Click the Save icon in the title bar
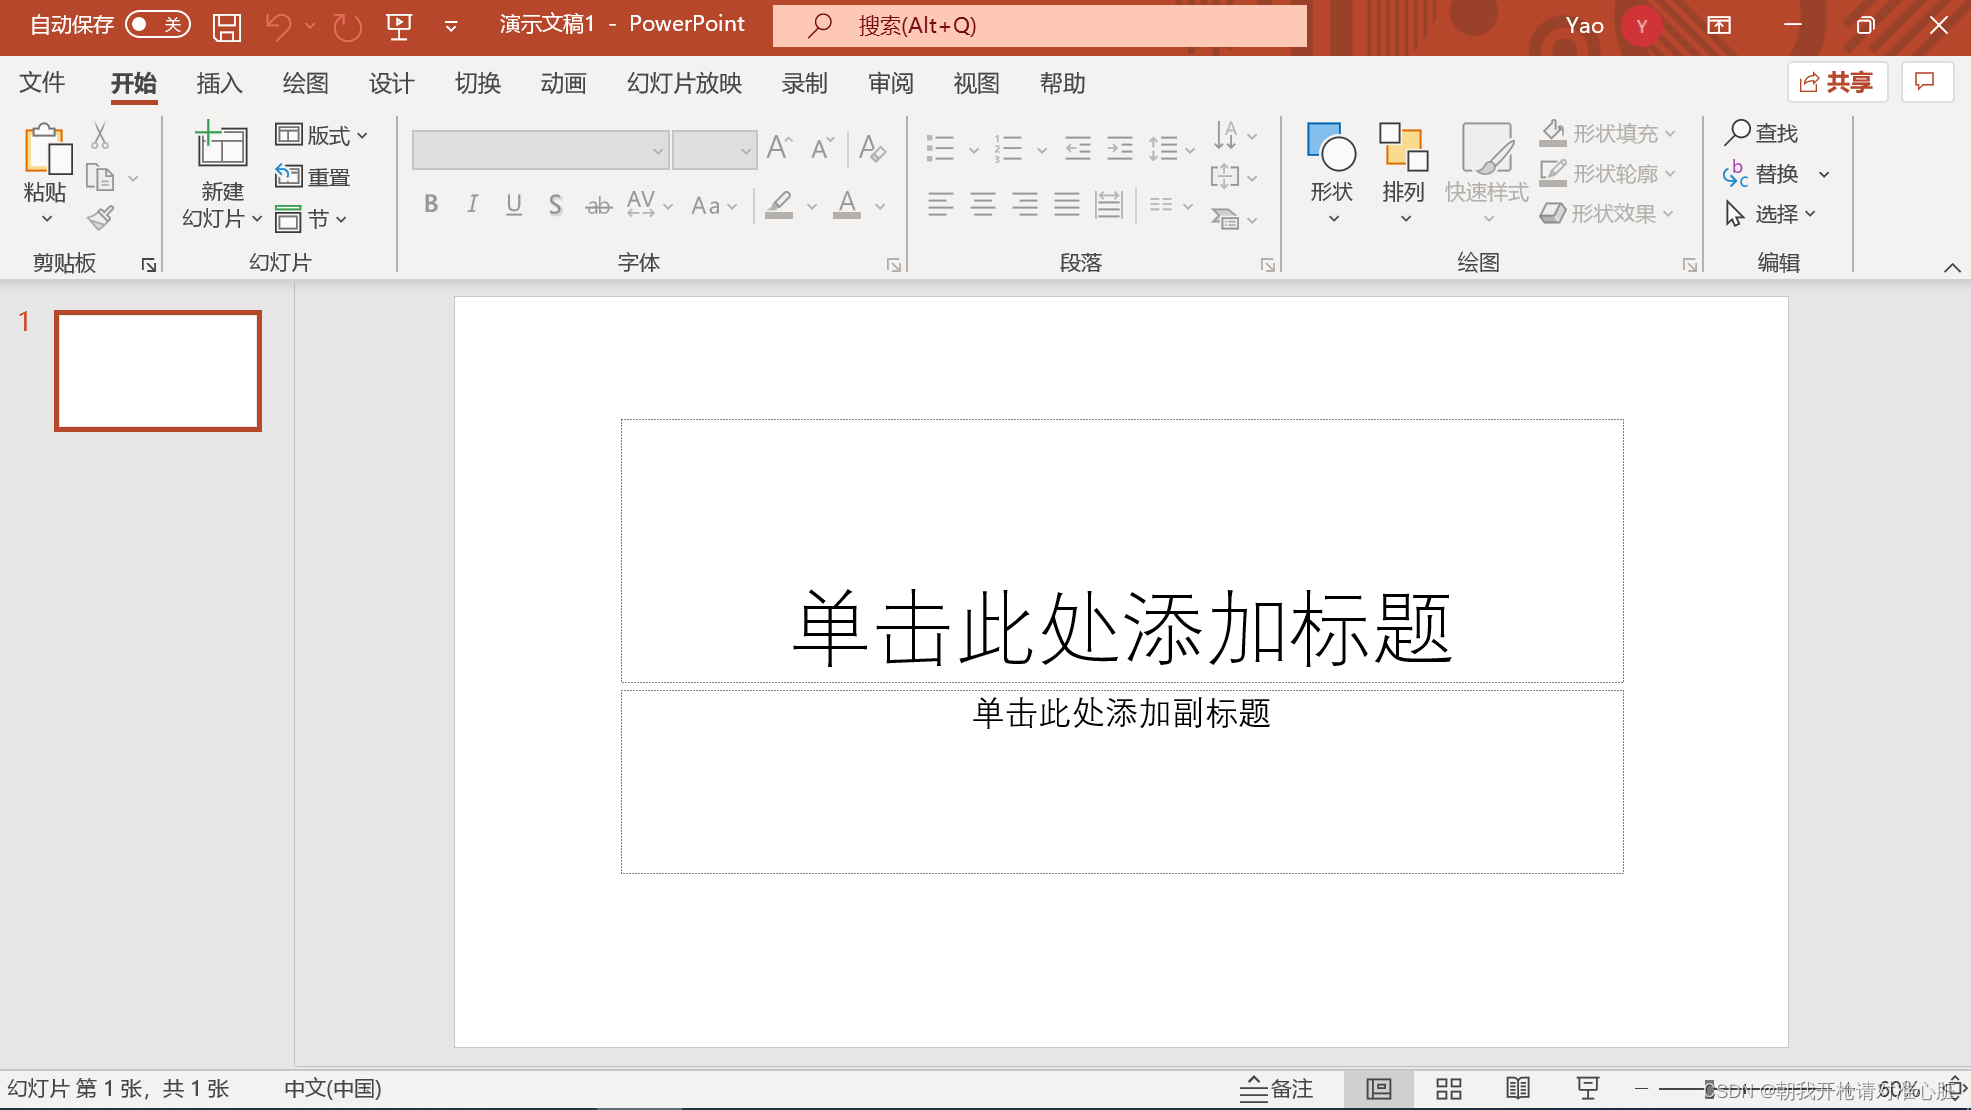The height and width of the screenshot is (1110, 1971). [227, 26]
